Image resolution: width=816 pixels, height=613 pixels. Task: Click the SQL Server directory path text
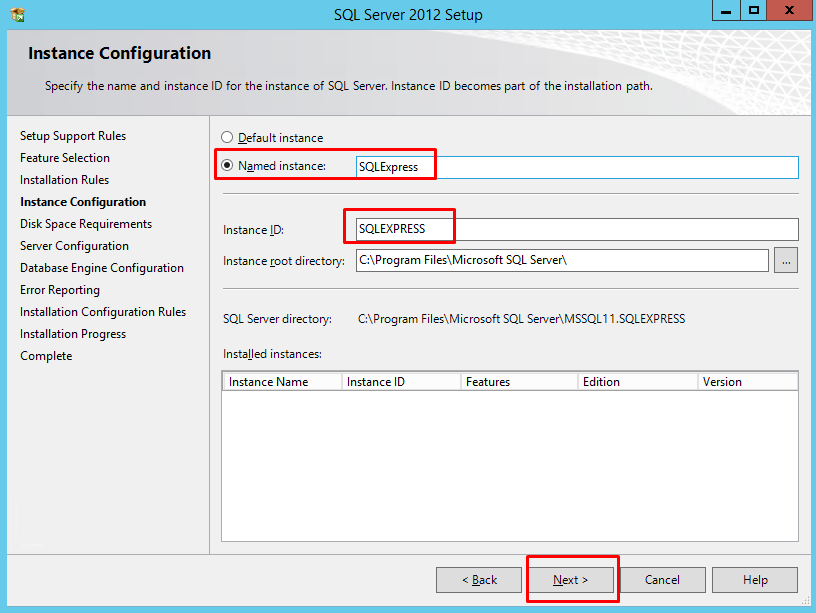[x=521, y=319]
